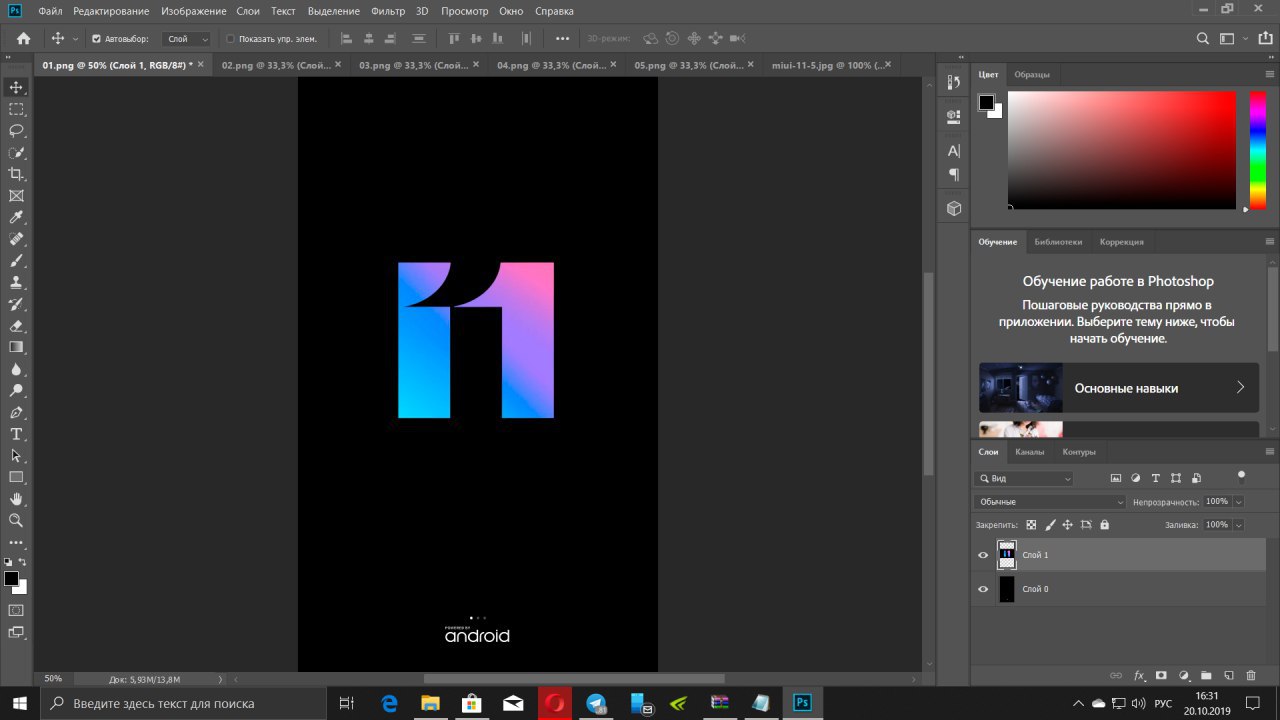Create a new layer with the page icon
1280x720 pixels.
click(1228, 676)
